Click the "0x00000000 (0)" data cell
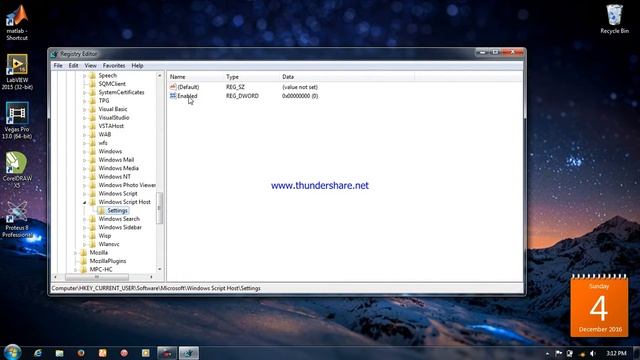640x360 pixels. click(x=300, y=96)
